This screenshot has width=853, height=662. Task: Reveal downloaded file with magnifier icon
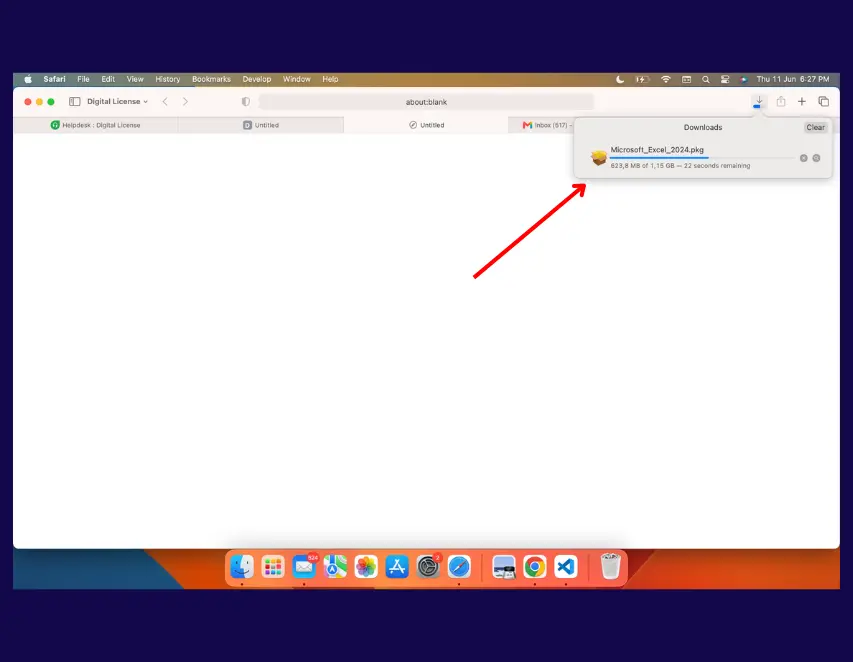(x=817, y=158)
